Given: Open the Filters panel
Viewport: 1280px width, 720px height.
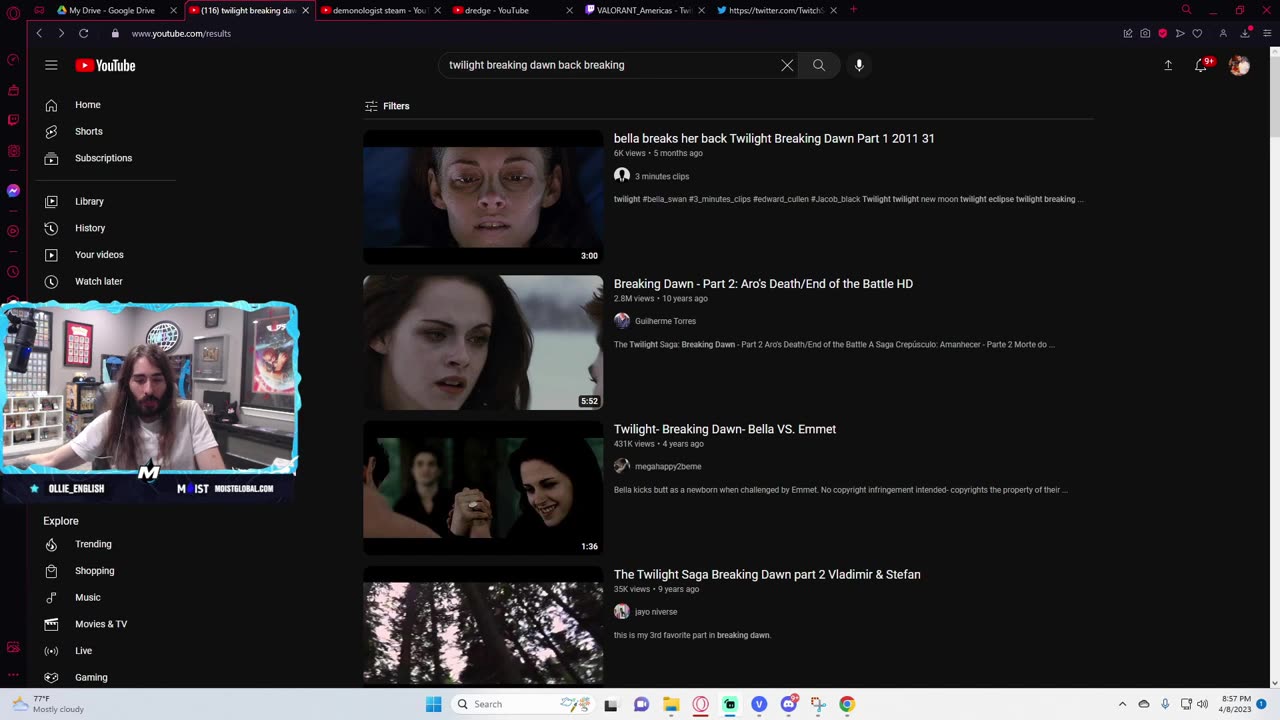Looking at the screenshot, I should 387,106.
